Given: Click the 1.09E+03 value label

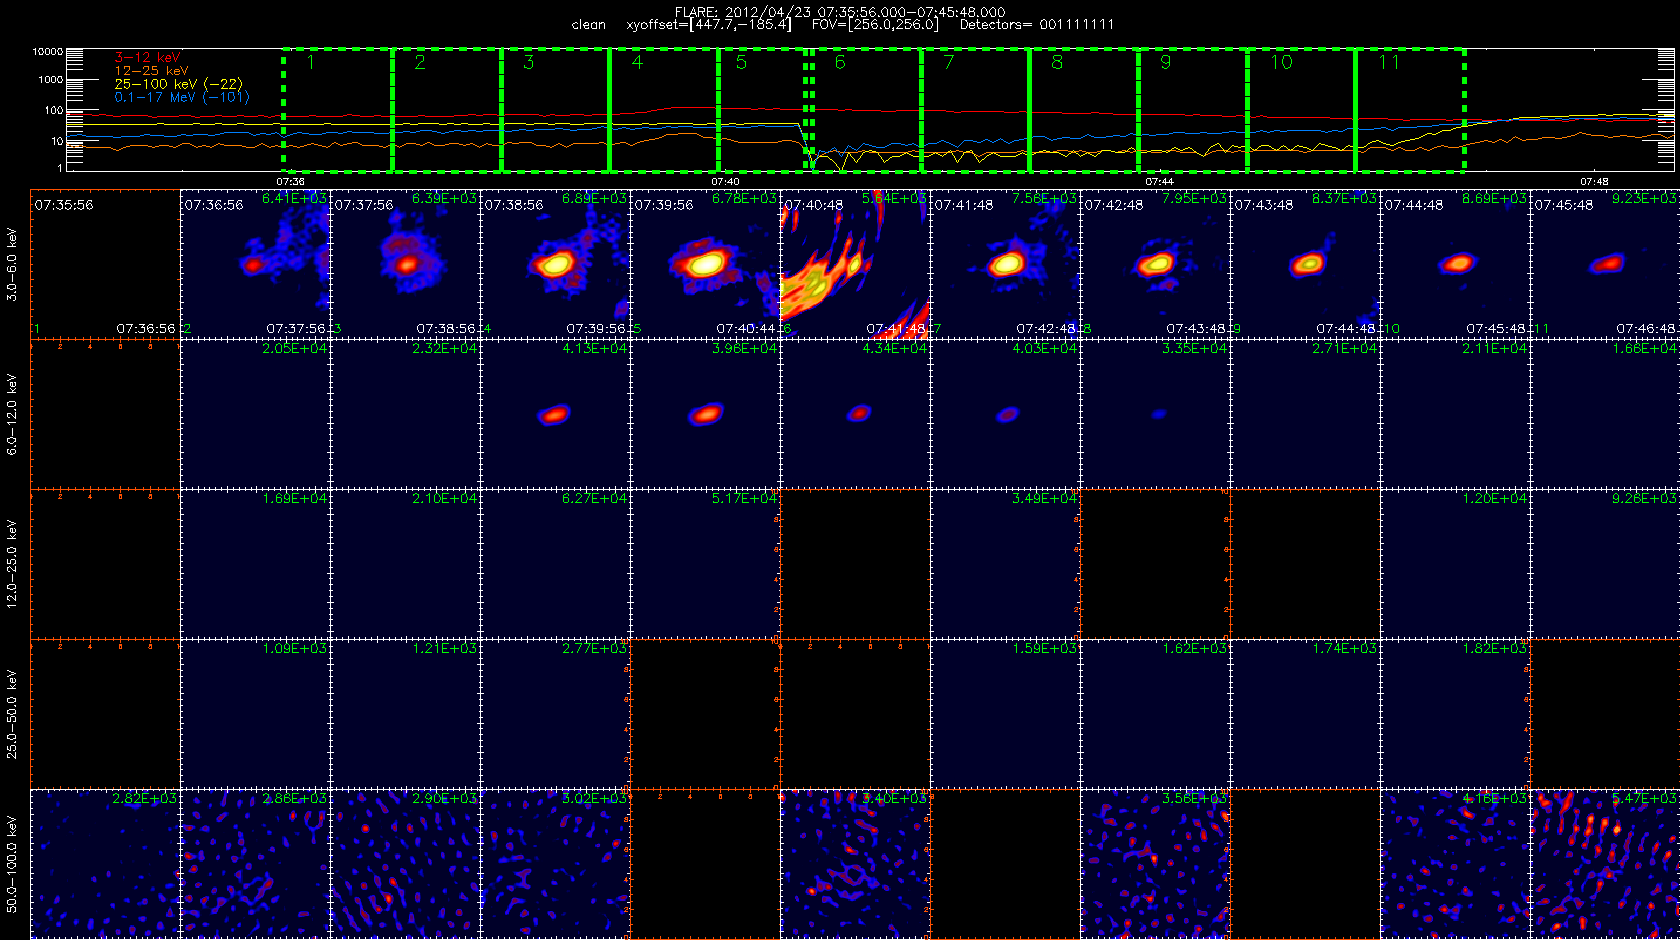Looking at the screenshot, I should 295,649.
